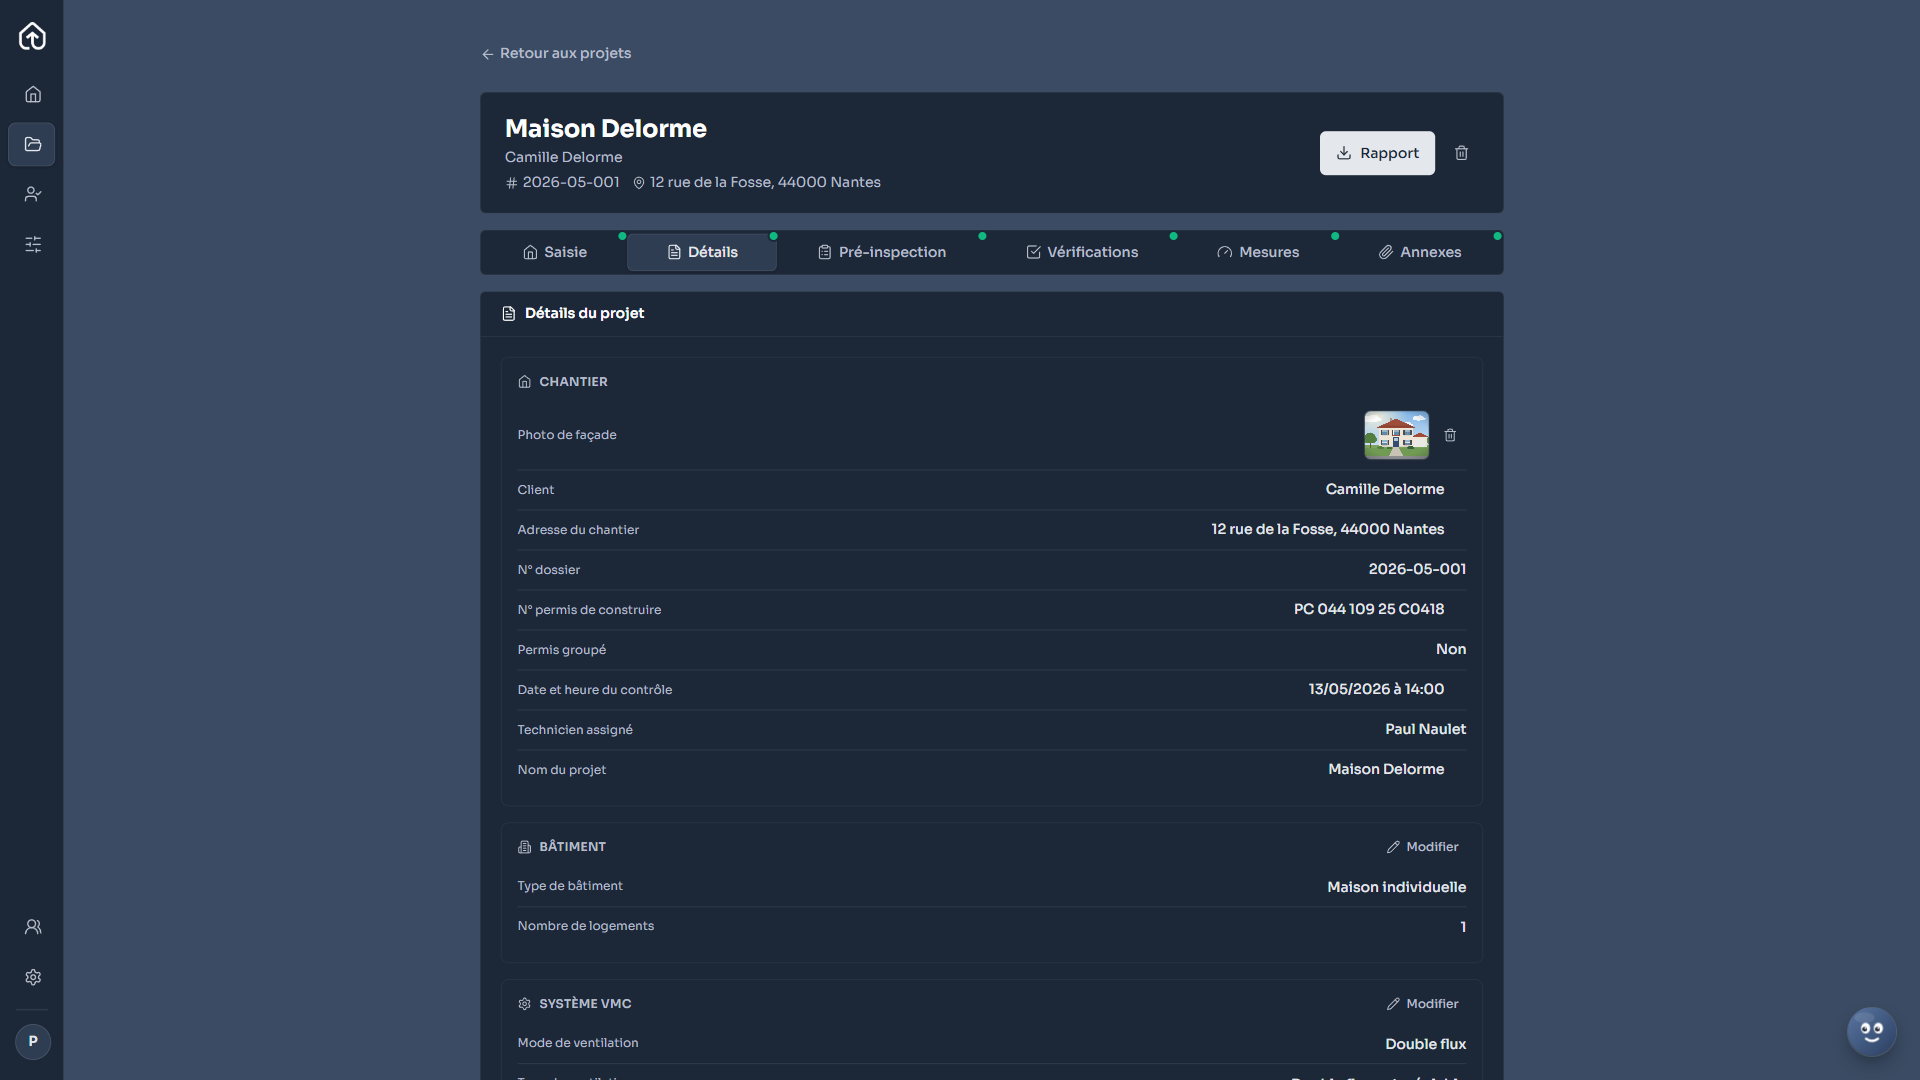
Task: Open the P user avatar
Action: 33,1041
